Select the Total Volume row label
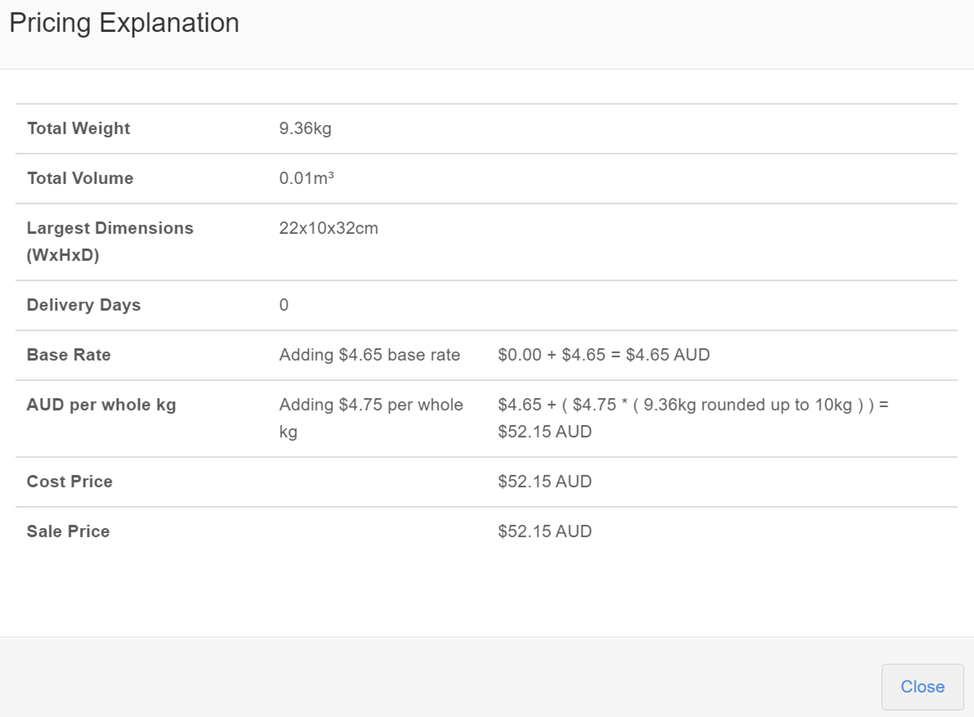The width and height of the screenshot is (974, 717). (x=80, y=178)
